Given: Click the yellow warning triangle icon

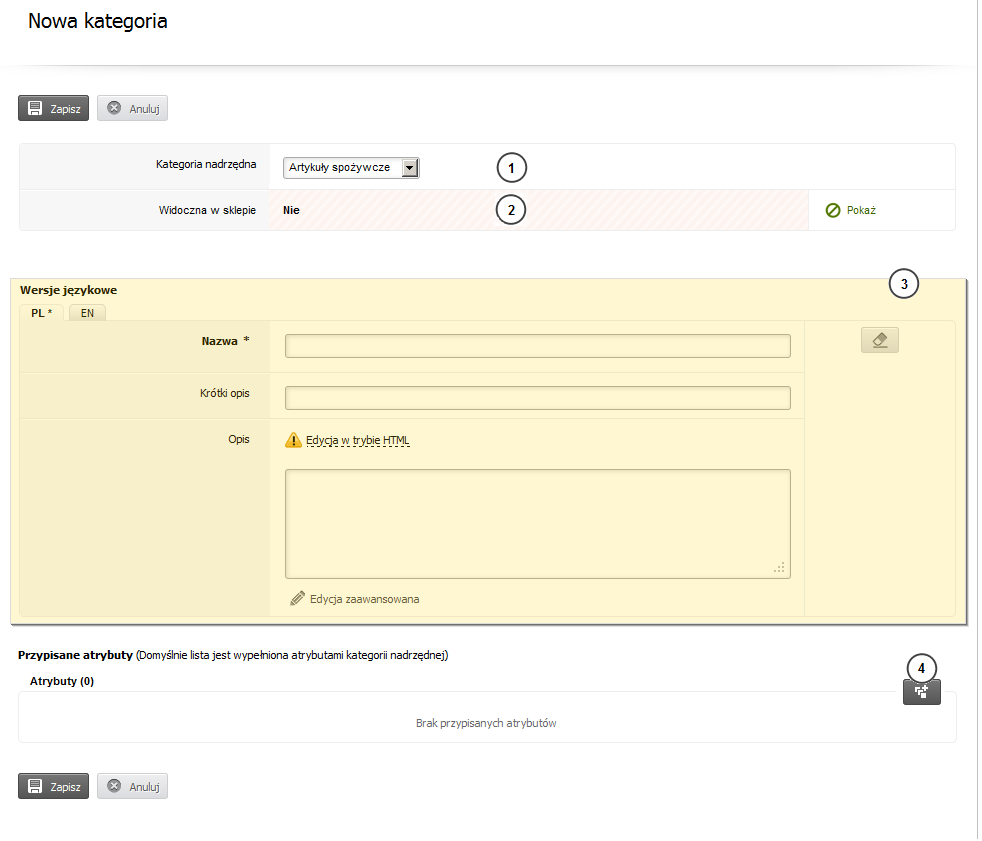Looking at the screenshot, I should pyautogui.click(x=293, y=440).
